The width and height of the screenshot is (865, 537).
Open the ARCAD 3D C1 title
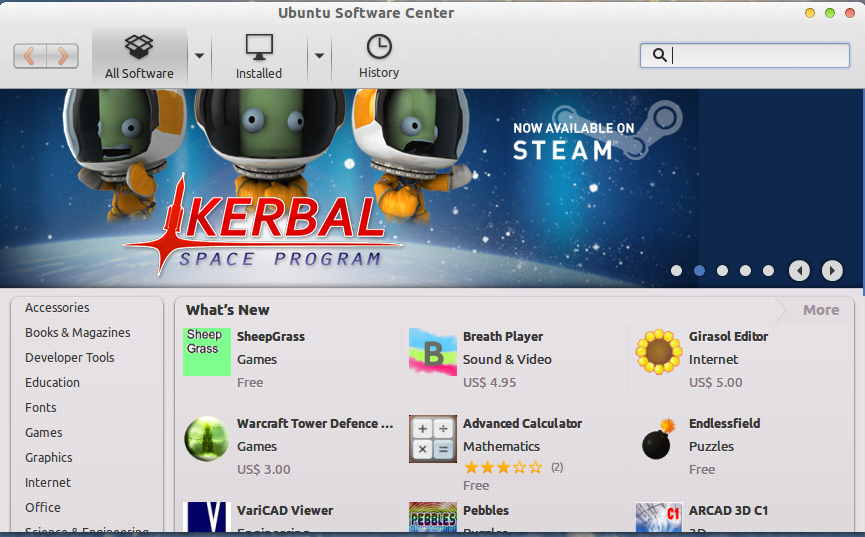click(x=728, y=511)
